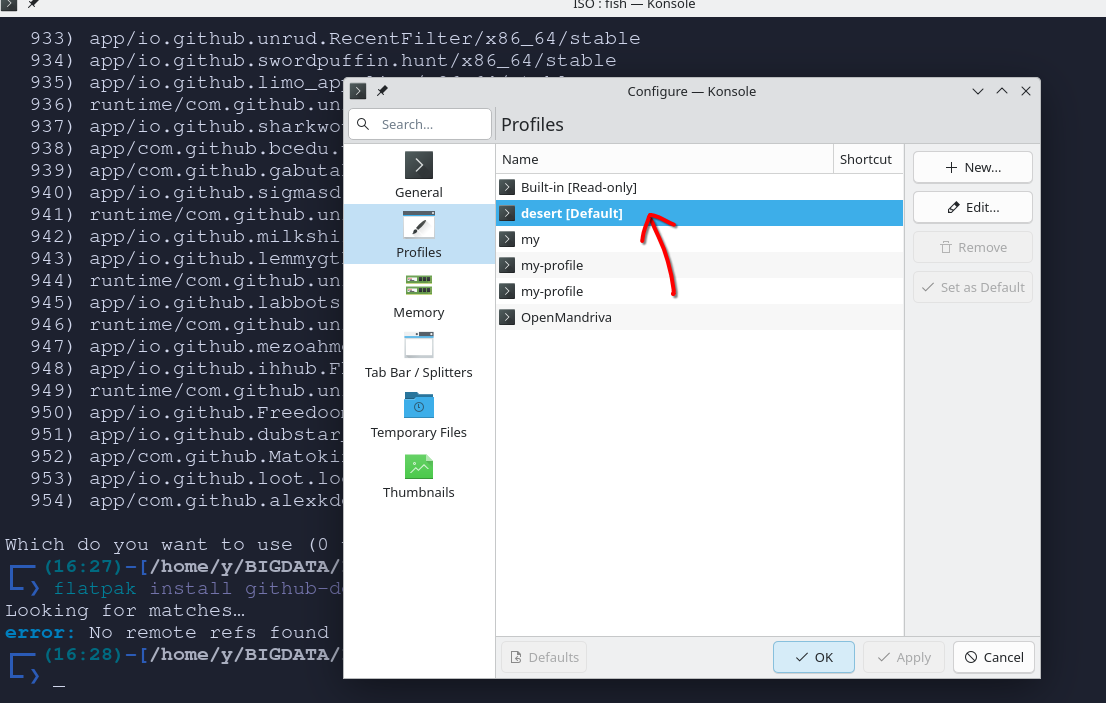The width and height of the screenshot is (1106, 703).
Task: Edit the selected desert profile
Action: 973,207
